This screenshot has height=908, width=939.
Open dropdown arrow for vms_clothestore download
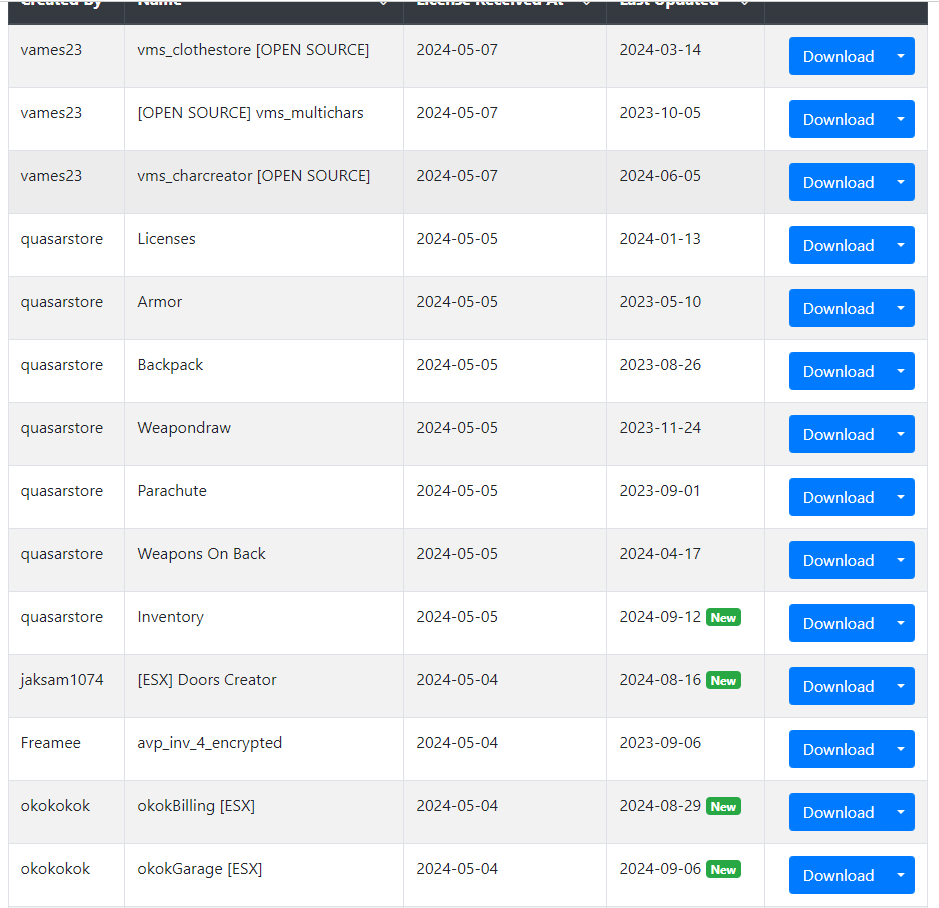901,56
